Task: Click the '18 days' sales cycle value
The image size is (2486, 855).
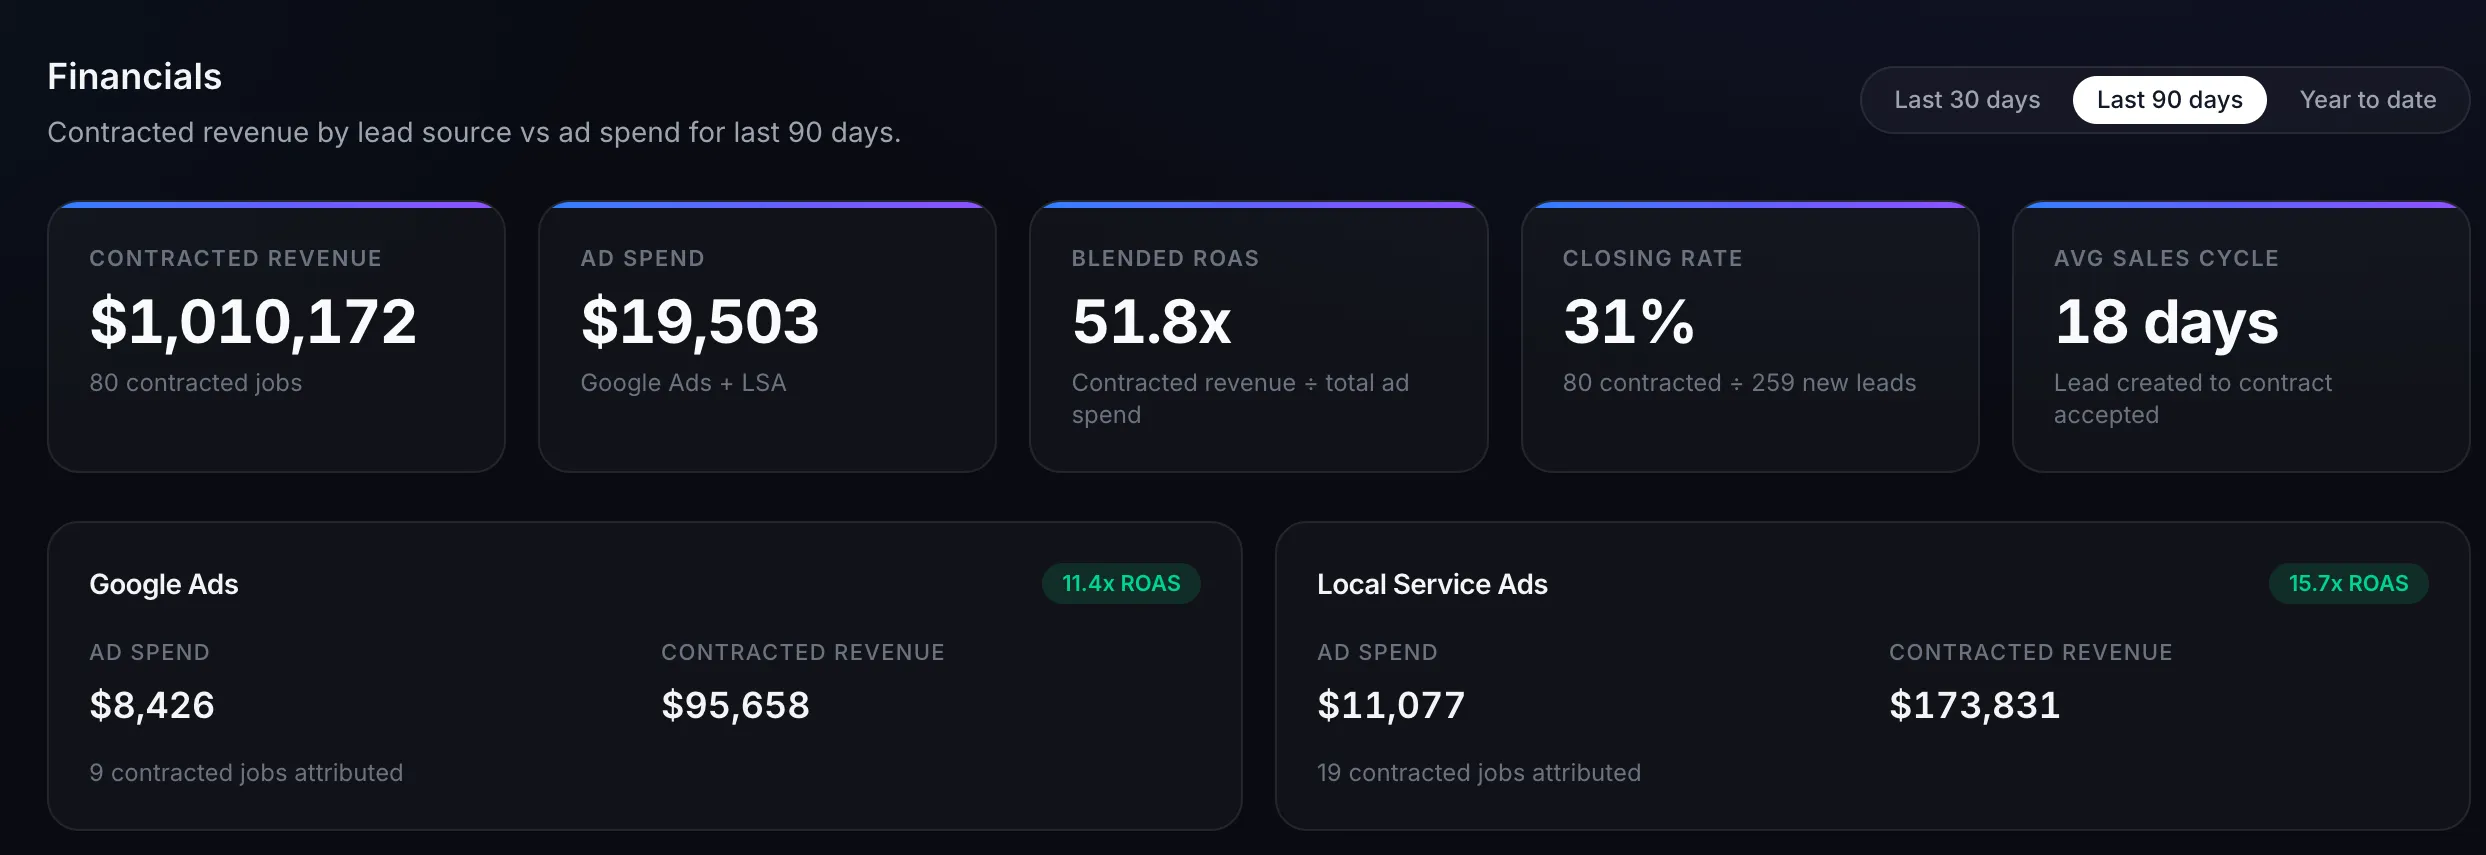Action: pos(2167,322)
